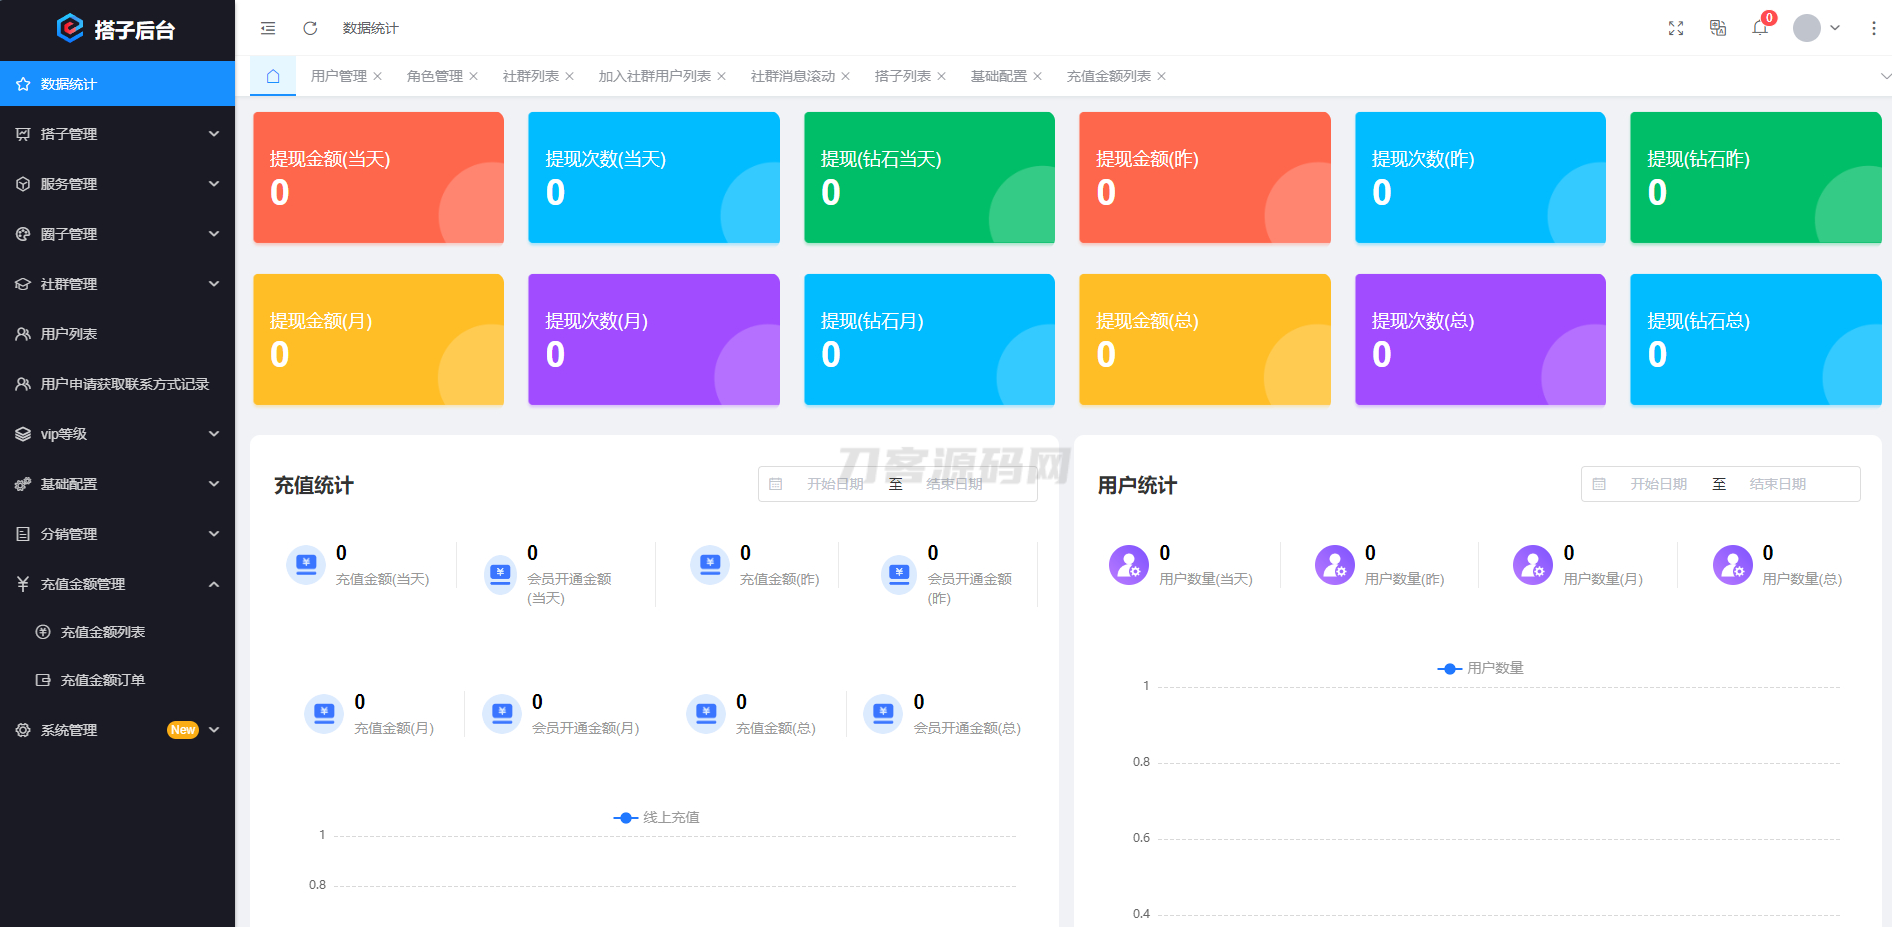This screenshot has height=927, width=1892.
Task: Close the 充值金额列表 tab
Action: [x=1161, y=76]
